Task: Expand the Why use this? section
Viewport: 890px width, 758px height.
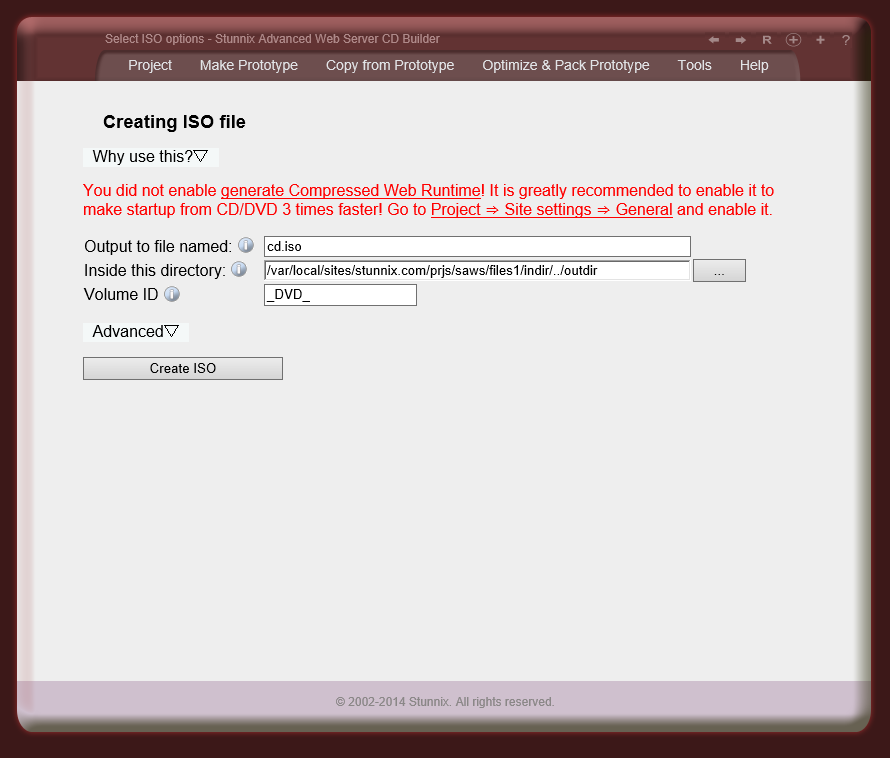Action: [x=150, y=156]
